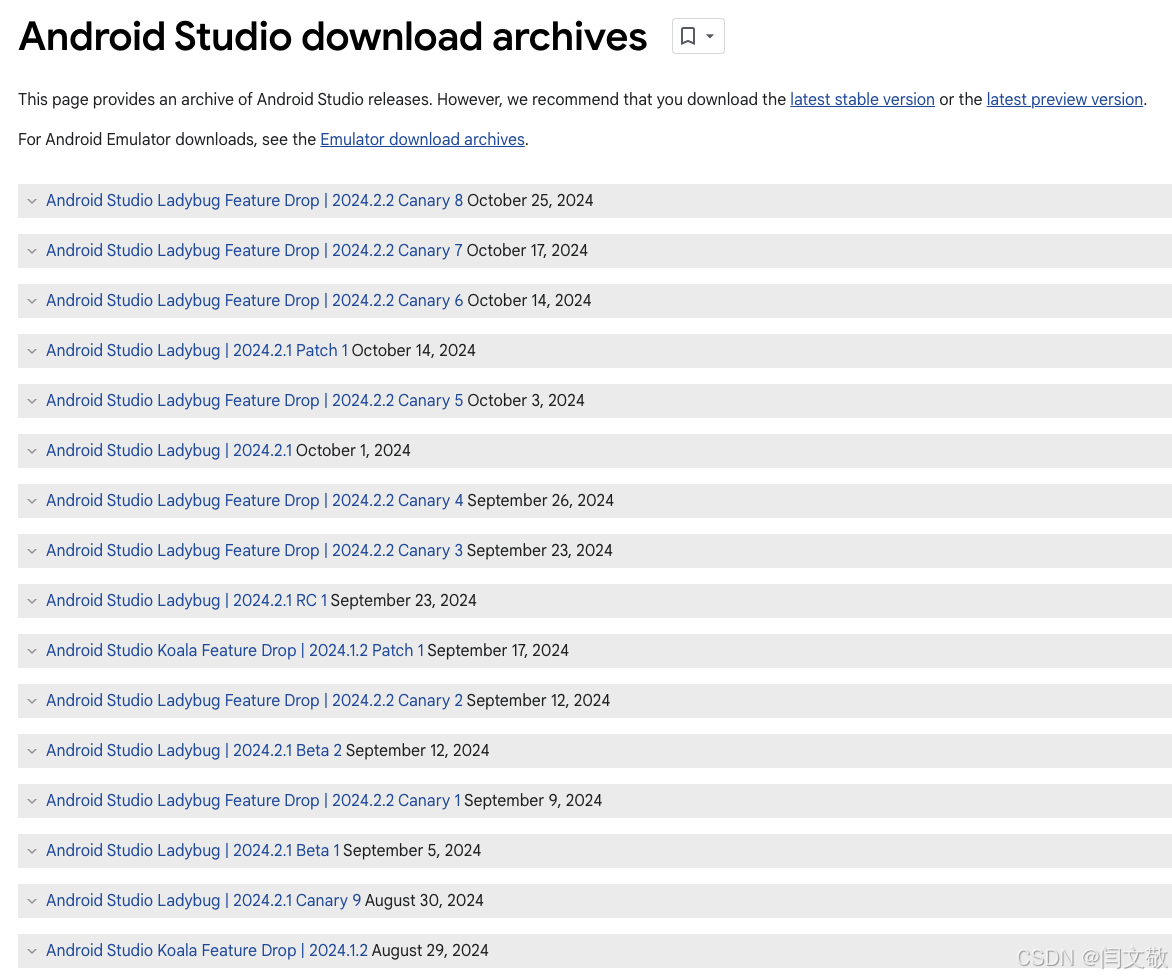Open Ladybug Feature Drop 2024.2.2 Canary 5 title
Viewport: 1172px width, 978px height.
(x=254, y=401)
